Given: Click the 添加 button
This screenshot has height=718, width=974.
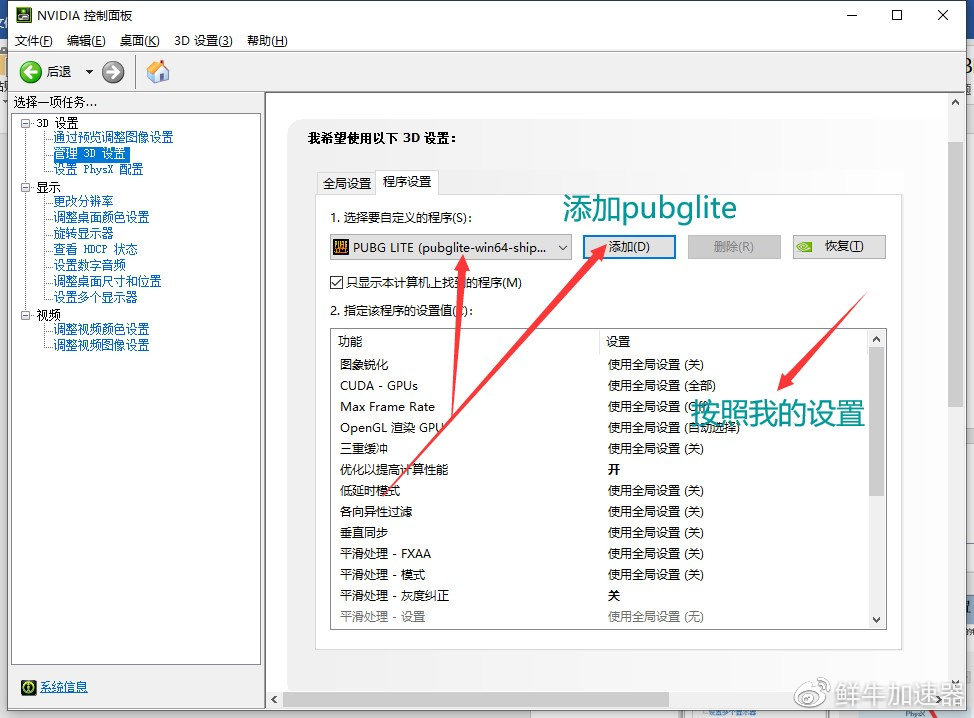Looking at the screenshot, I should [x=628, y=246].
